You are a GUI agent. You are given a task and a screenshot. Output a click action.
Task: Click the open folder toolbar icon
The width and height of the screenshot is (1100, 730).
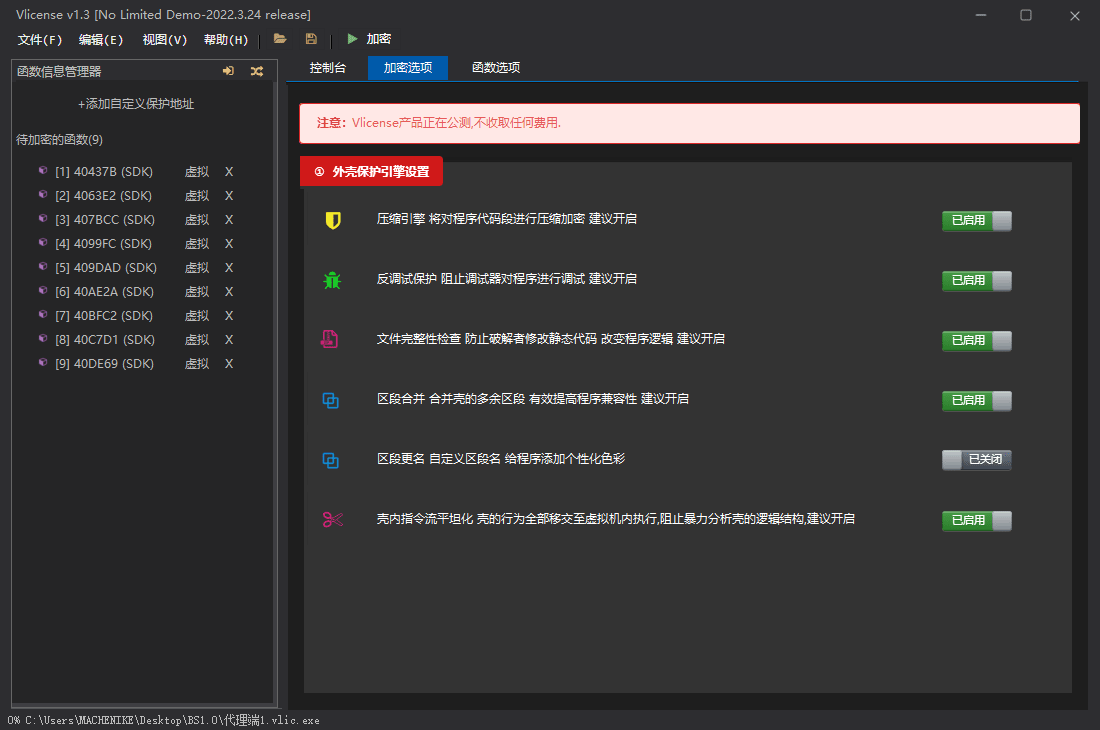pos(280,39)
